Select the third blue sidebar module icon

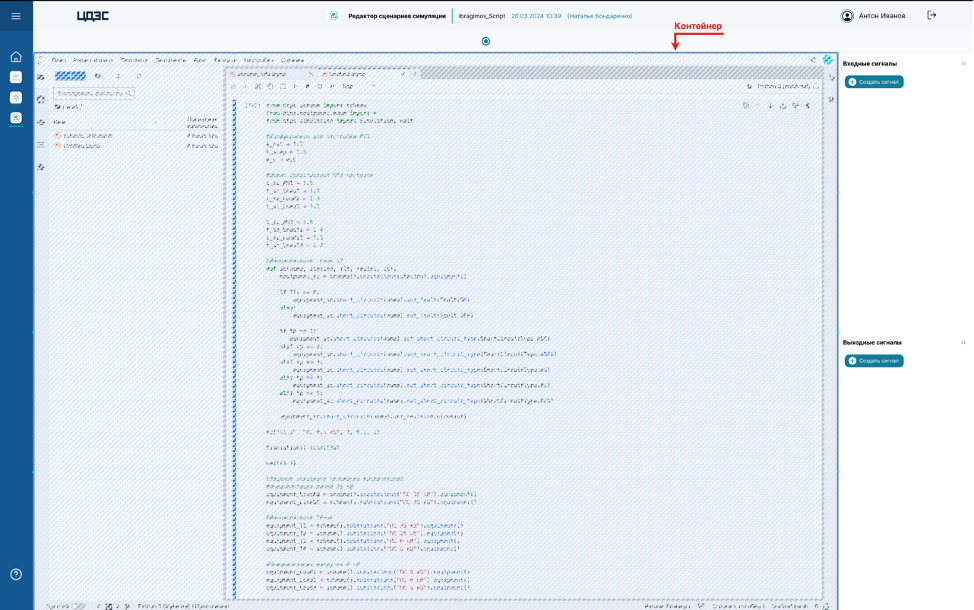coord(16,118)
